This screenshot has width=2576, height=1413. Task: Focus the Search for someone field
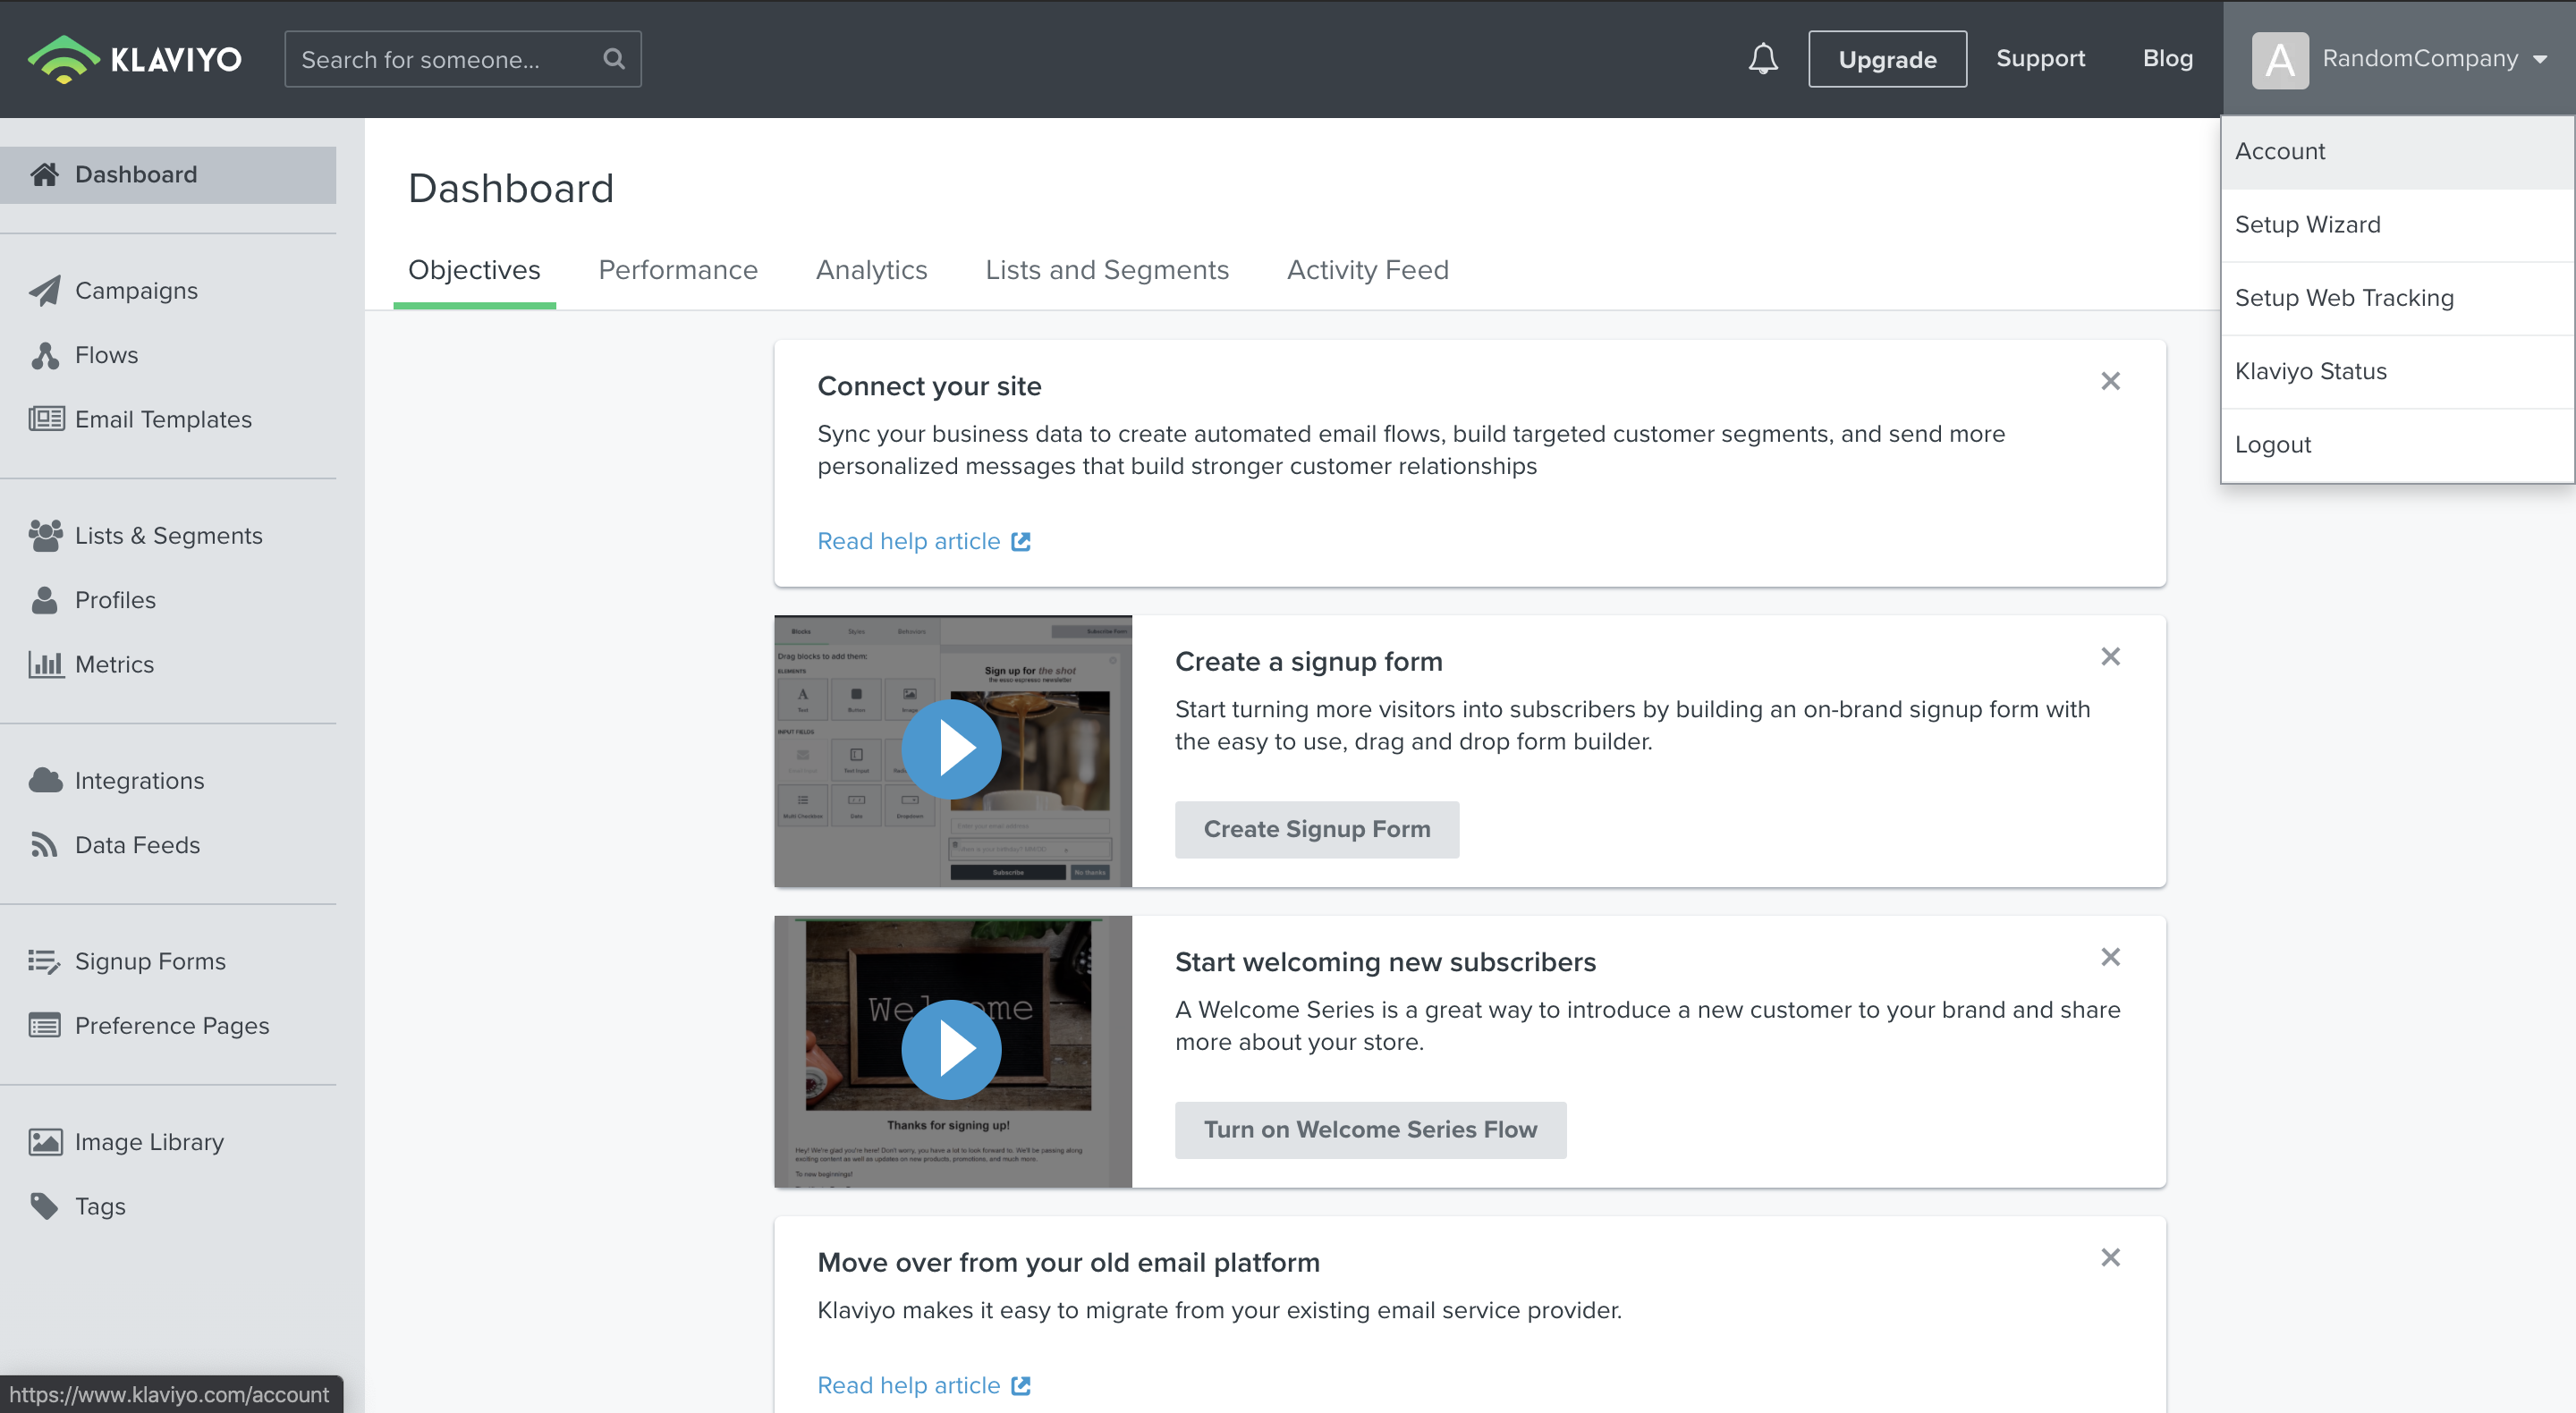[440, 59]
